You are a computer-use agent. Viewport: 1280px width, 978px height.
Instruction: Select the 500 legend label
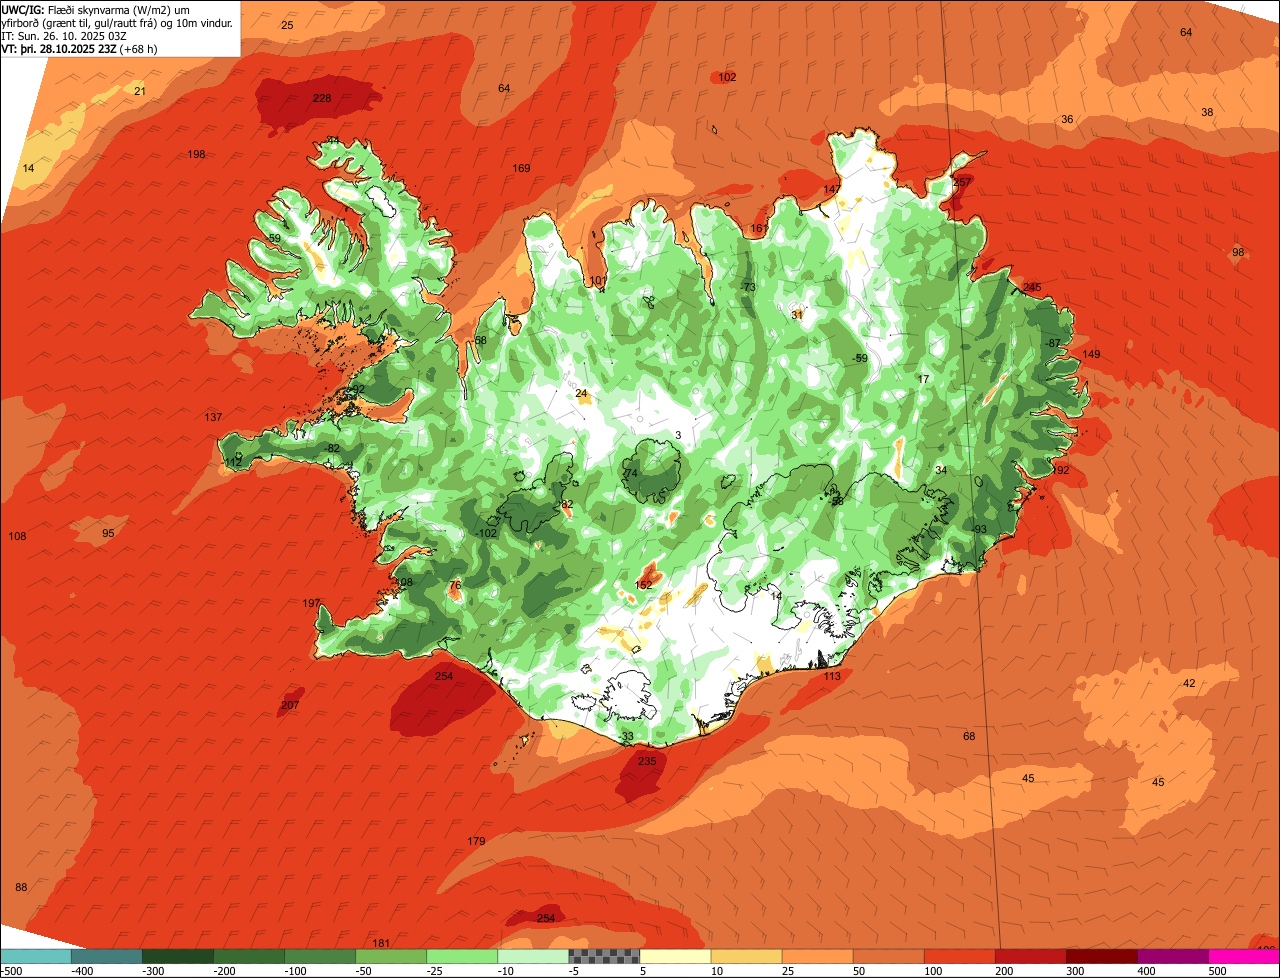coord(1217,970)
